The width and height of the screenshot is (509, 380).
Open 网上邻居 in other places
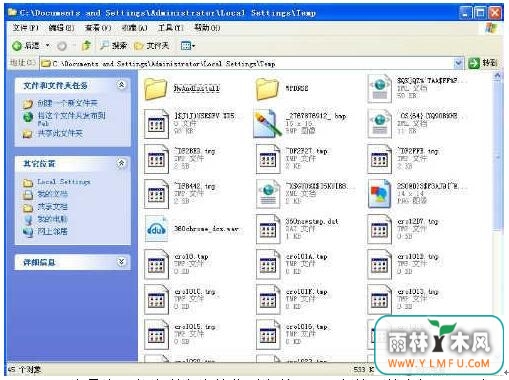(52, 231)
